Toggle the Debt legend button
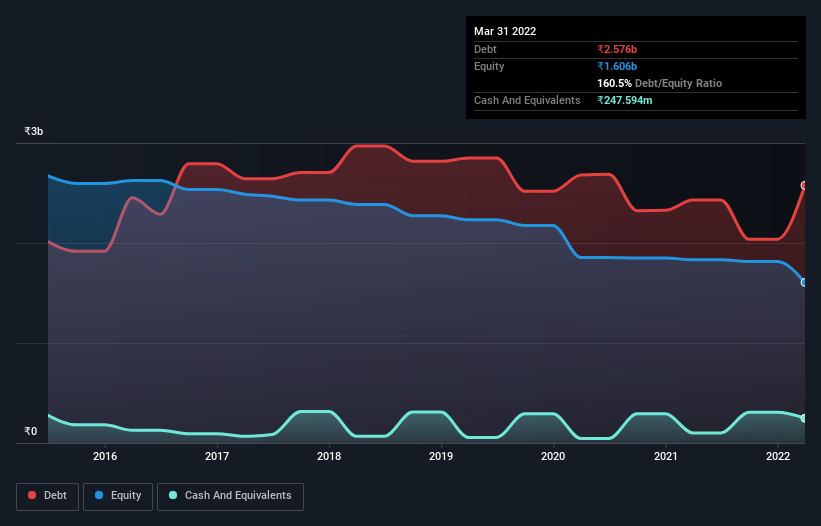This screenshot has height=526, width=821. 48,496
